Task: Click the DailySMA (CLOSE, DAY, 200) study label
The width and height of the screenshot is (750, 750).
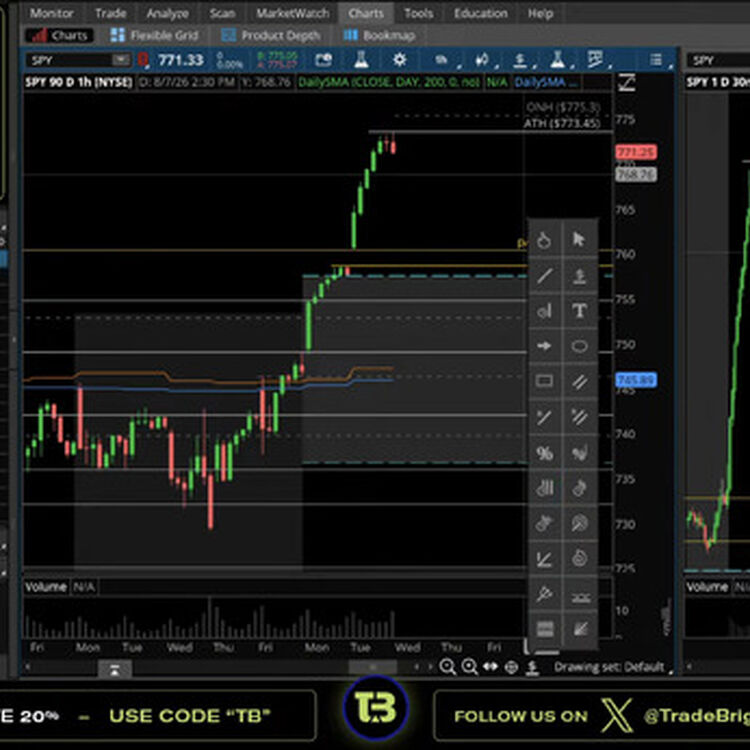Action: pyautogui.click(x=389, y=82)
